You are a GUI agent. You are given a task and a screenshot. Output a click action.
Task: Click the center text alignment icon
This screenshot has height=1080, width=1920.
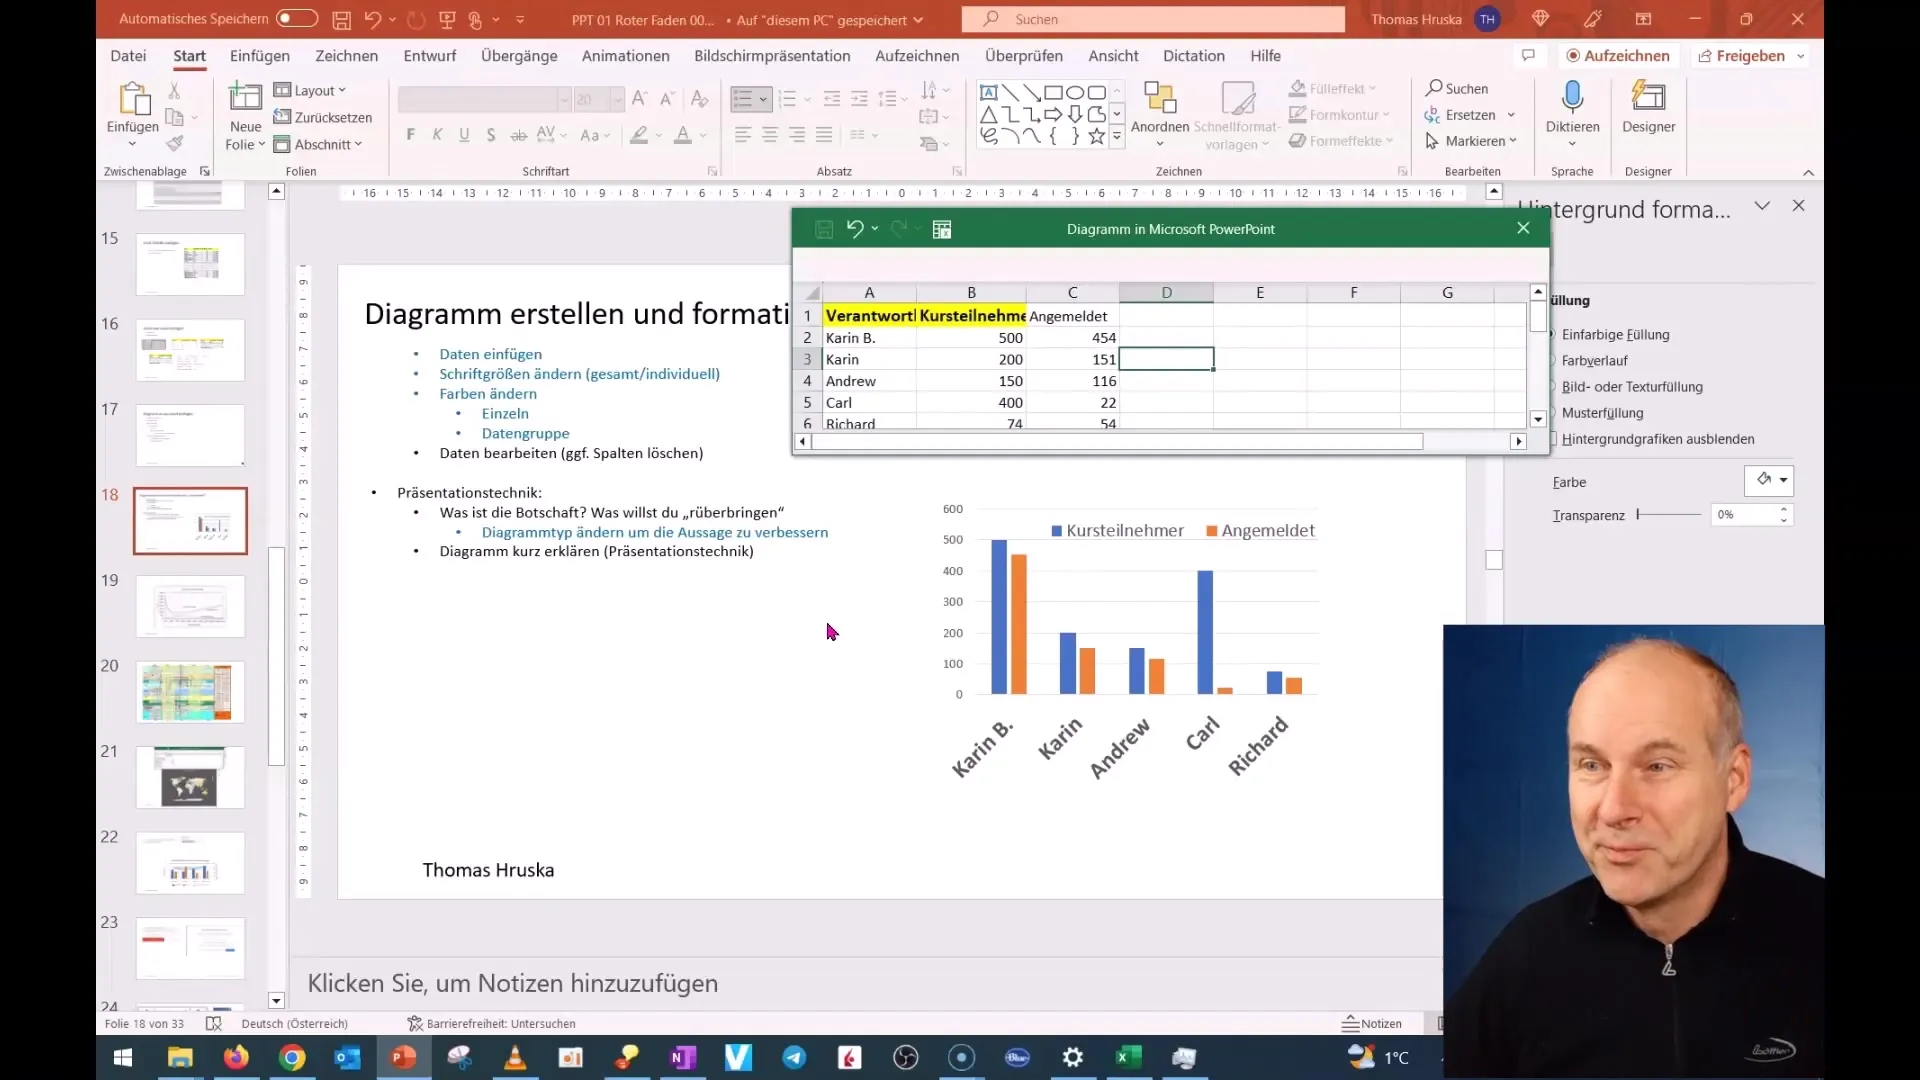tap(770, 135)
